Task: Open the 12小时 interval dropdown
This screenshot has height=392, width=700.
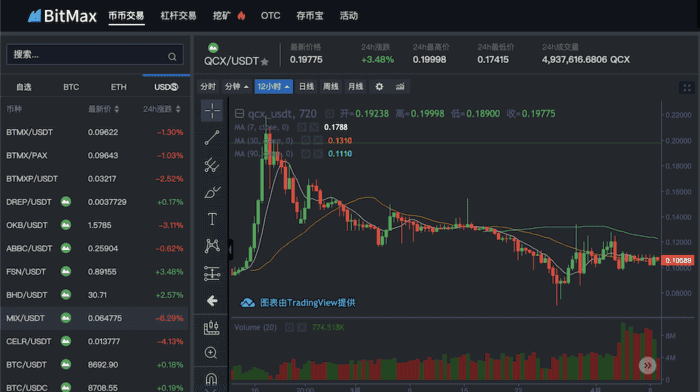Action: 274,87
